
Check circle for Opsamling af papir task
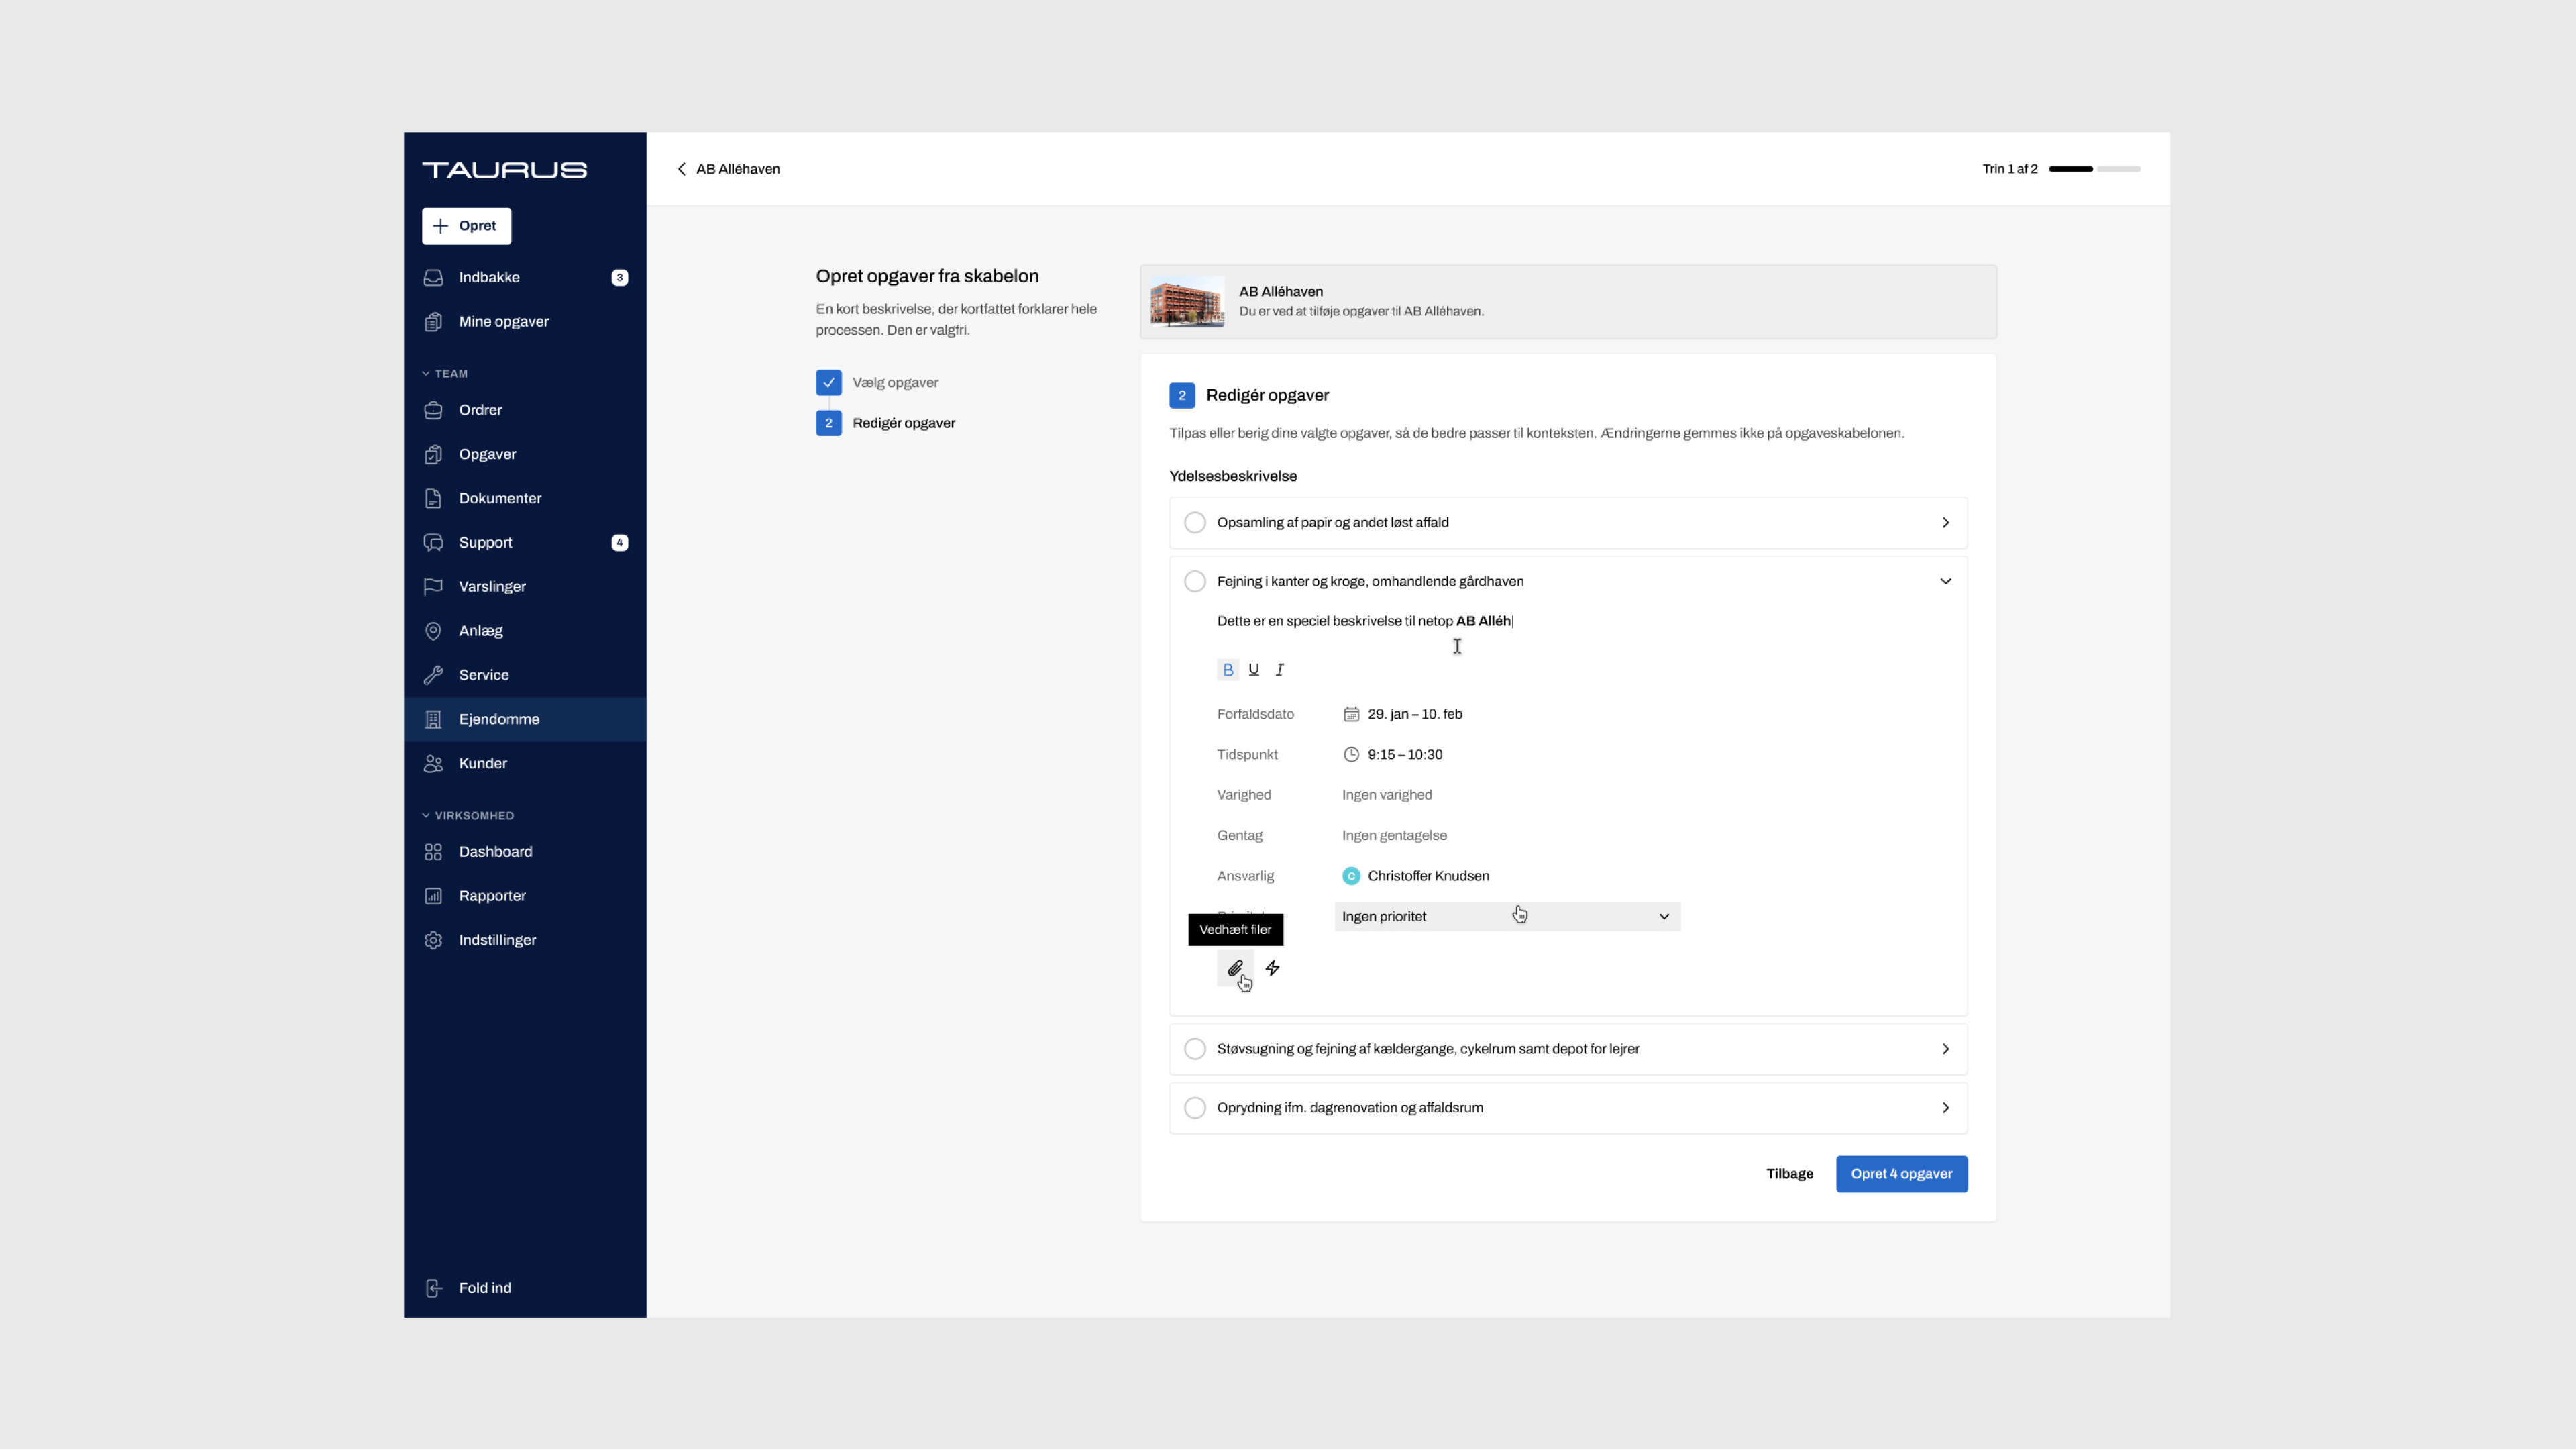[x=1194, y=523]
